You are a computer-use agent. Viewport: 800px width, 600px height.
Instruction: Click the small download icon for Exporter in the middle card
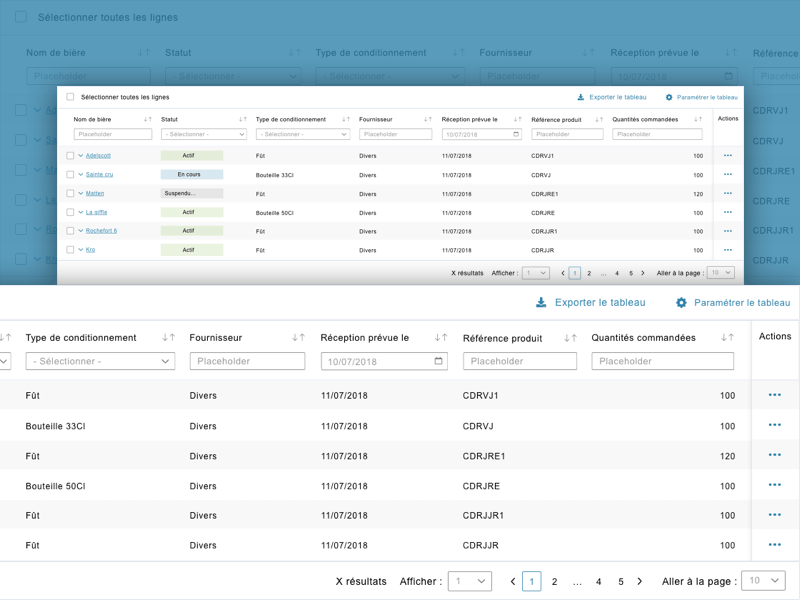click(x=580, y=97)
